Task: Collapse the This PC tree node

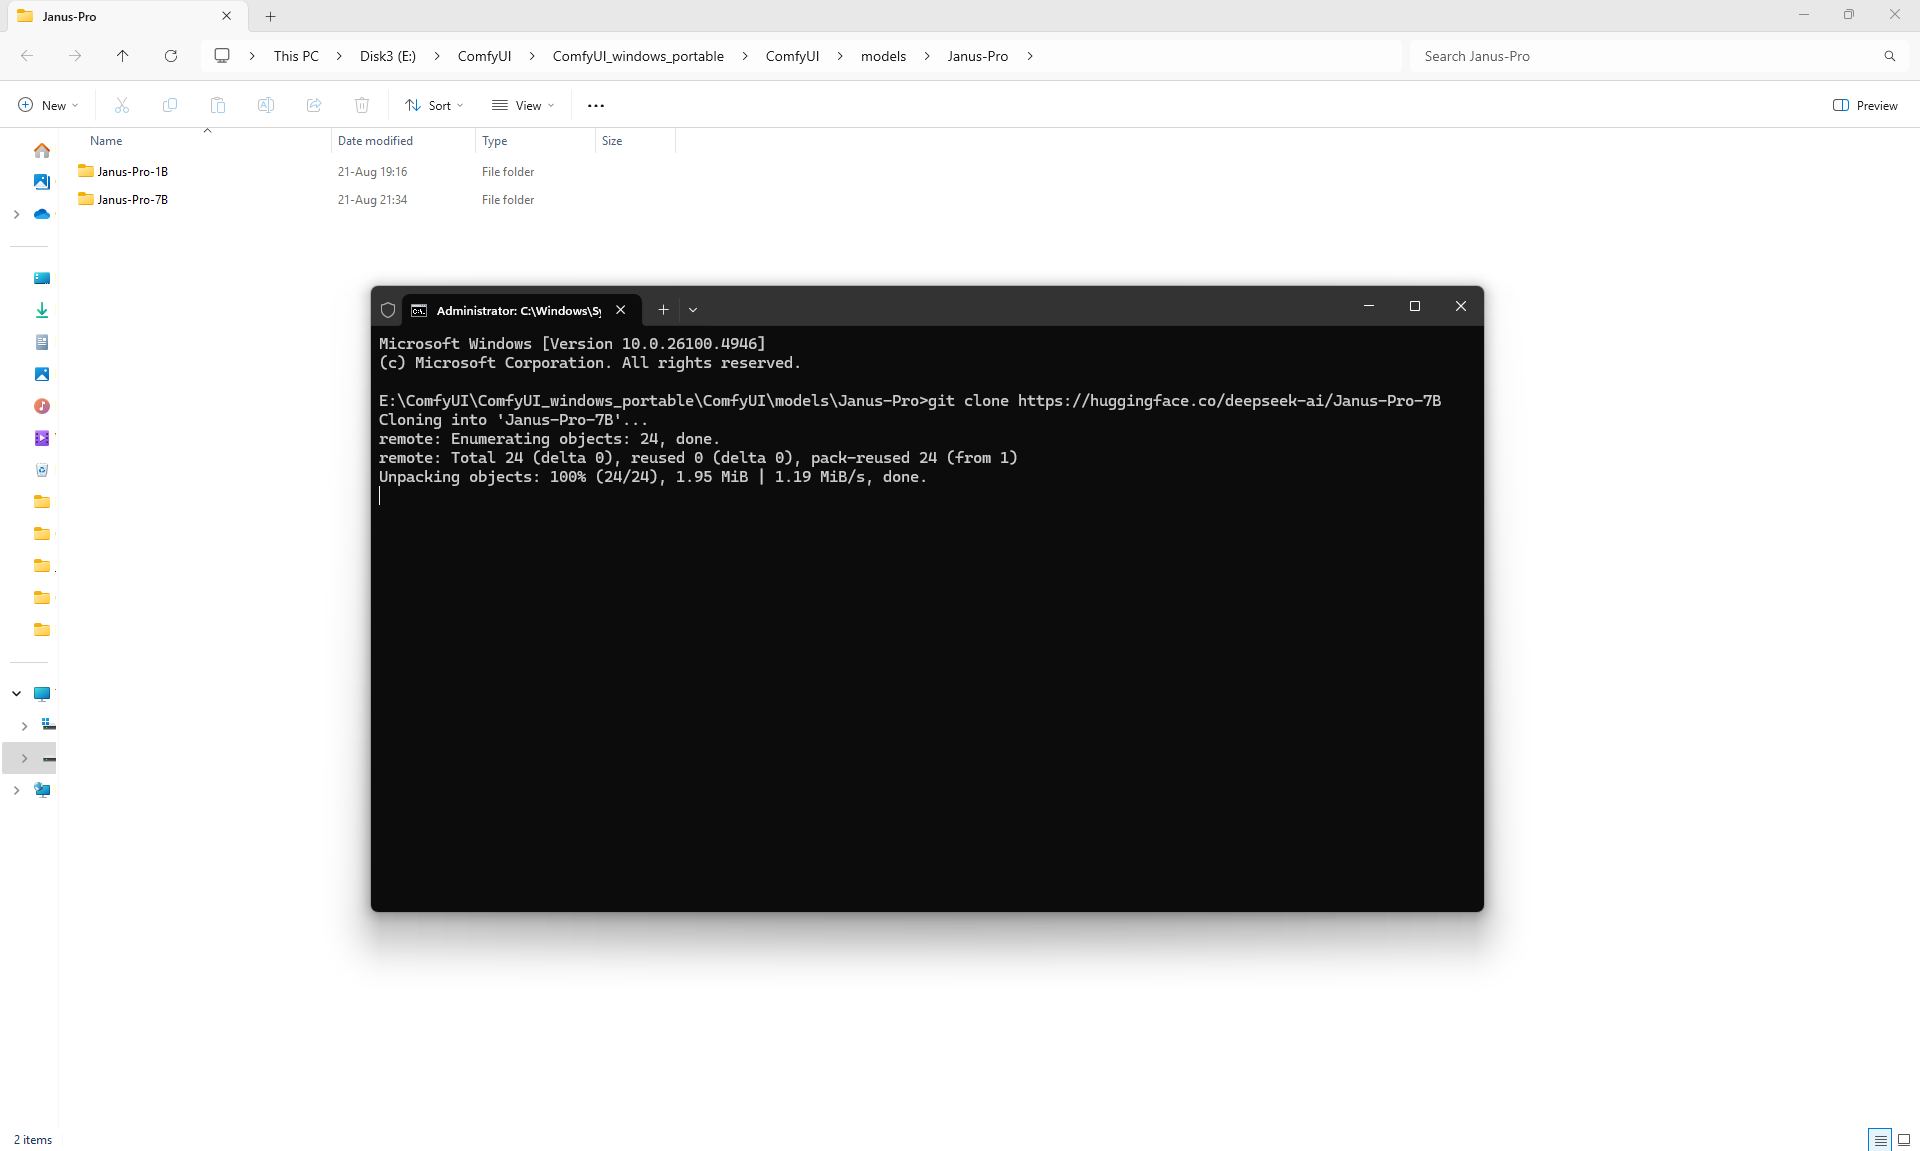Action: point(16,693)
